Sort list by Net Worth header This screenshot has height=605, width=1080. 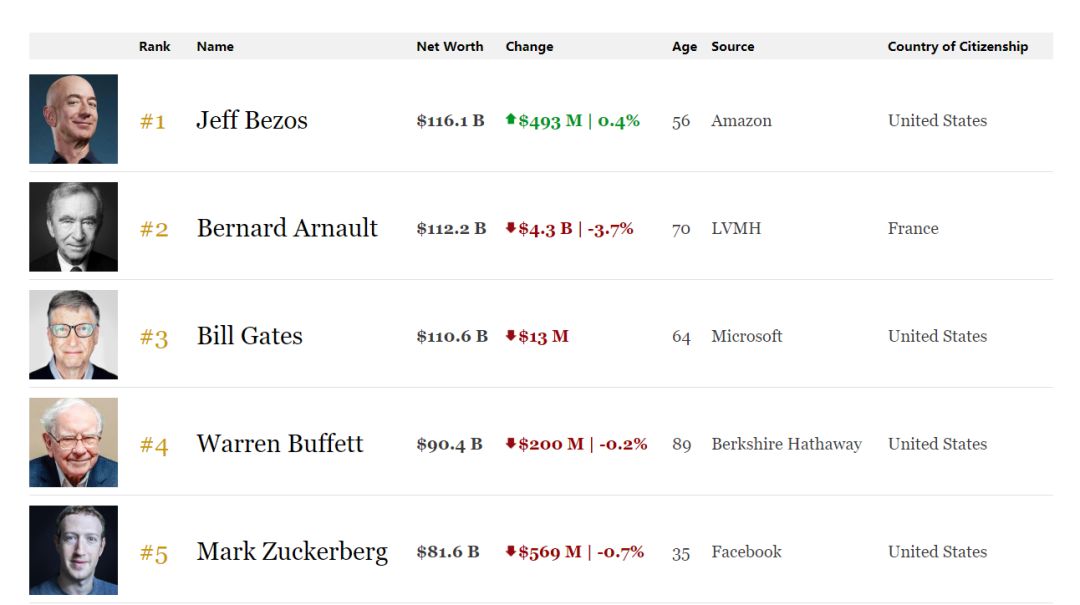pyautogui.click(x=449, y=46)
